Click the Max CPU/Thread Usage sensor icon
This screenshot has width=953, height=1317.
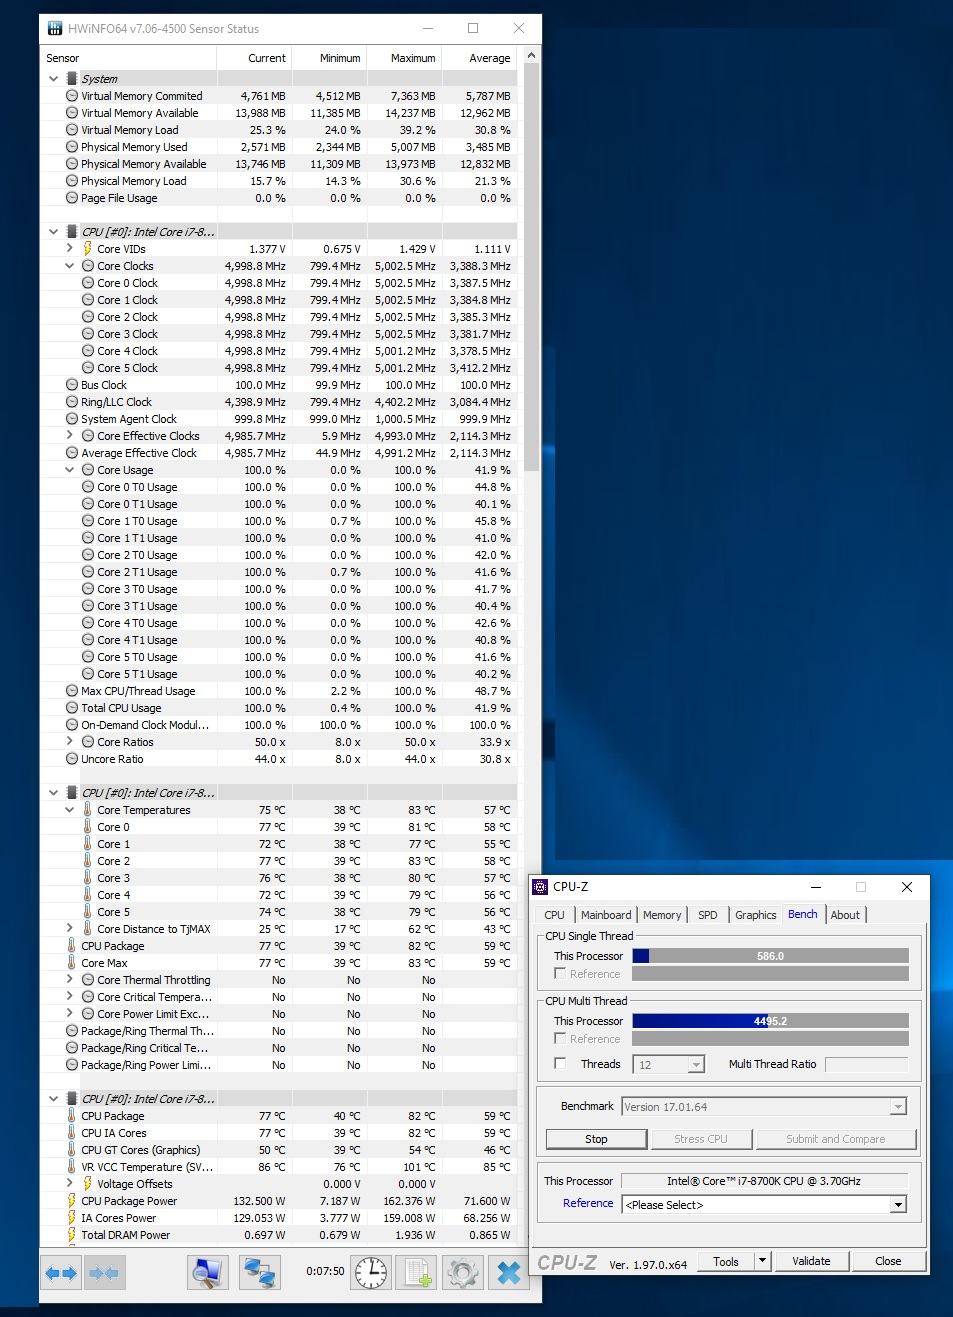click(x=71, y=691)
